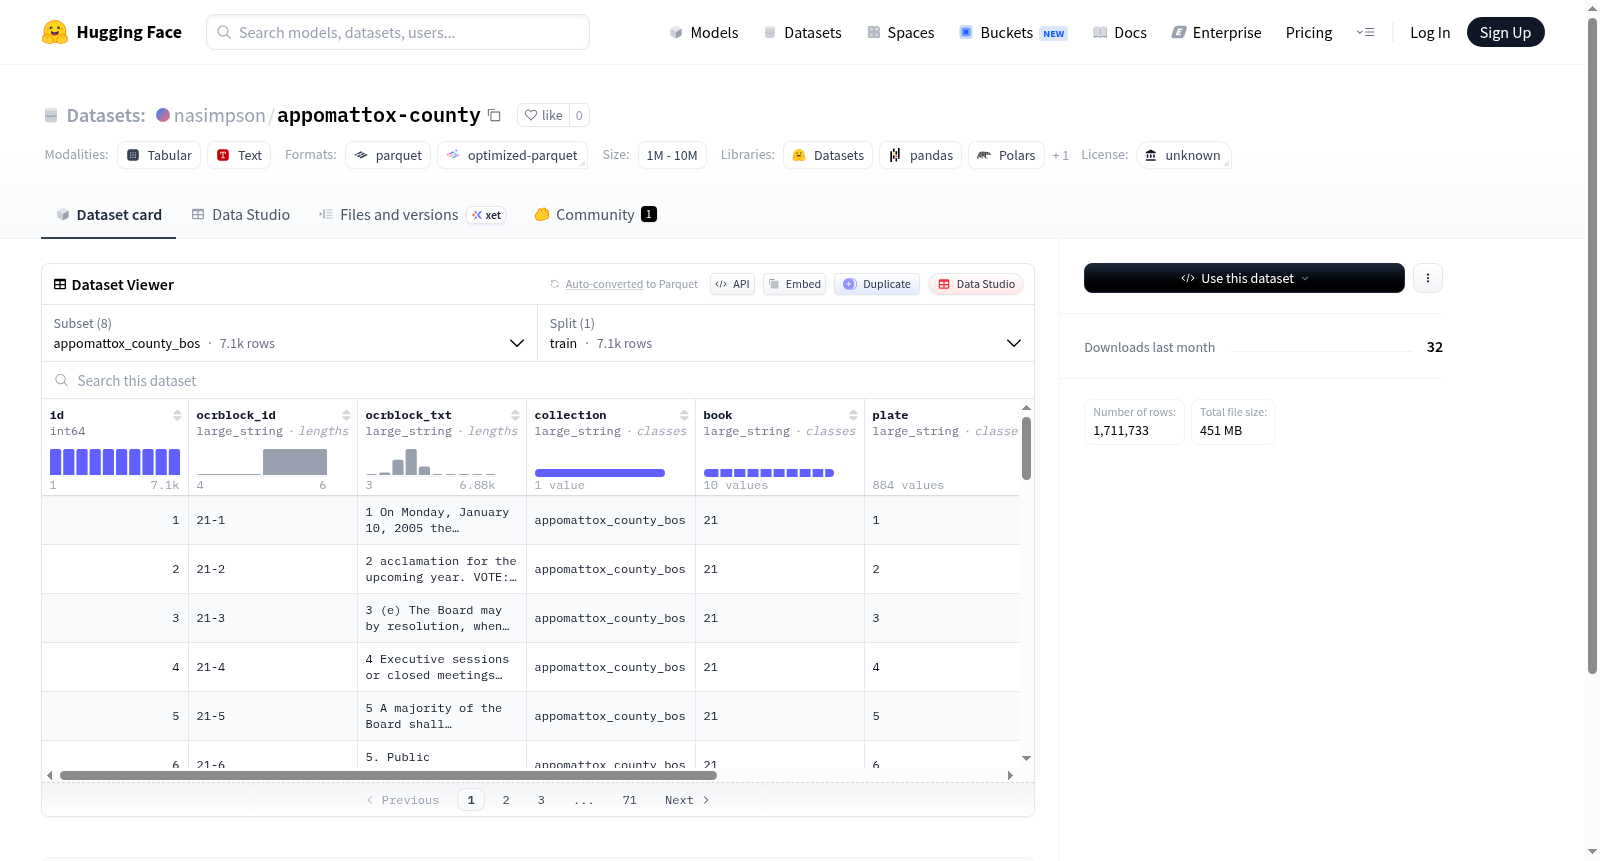This screenshot has width=1600, height=861.
Task: Open the red Data Studio button
Action: tap(976, 284)
